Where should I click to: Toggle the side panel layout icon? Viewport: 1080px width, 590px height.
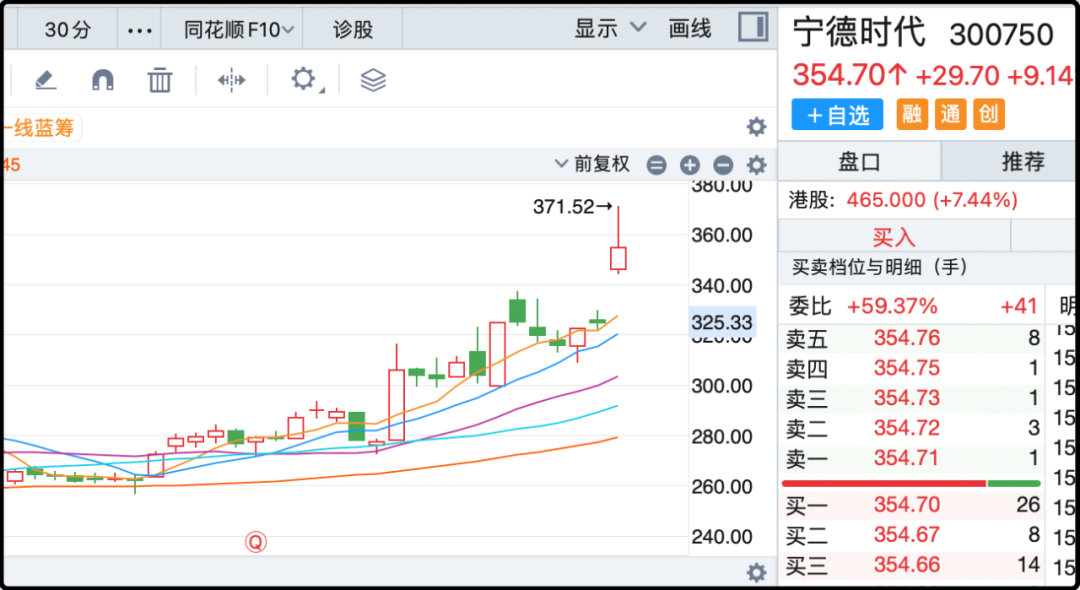(x=752, y=28)
